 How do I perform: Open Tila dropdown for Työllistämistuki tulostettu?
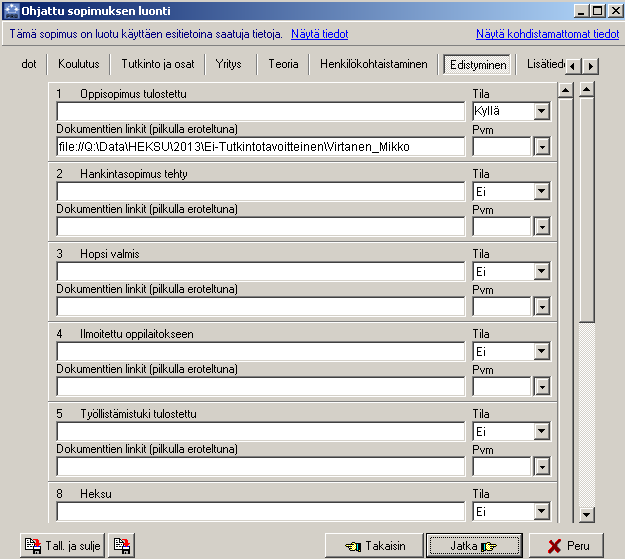click(x=542, y=431)
